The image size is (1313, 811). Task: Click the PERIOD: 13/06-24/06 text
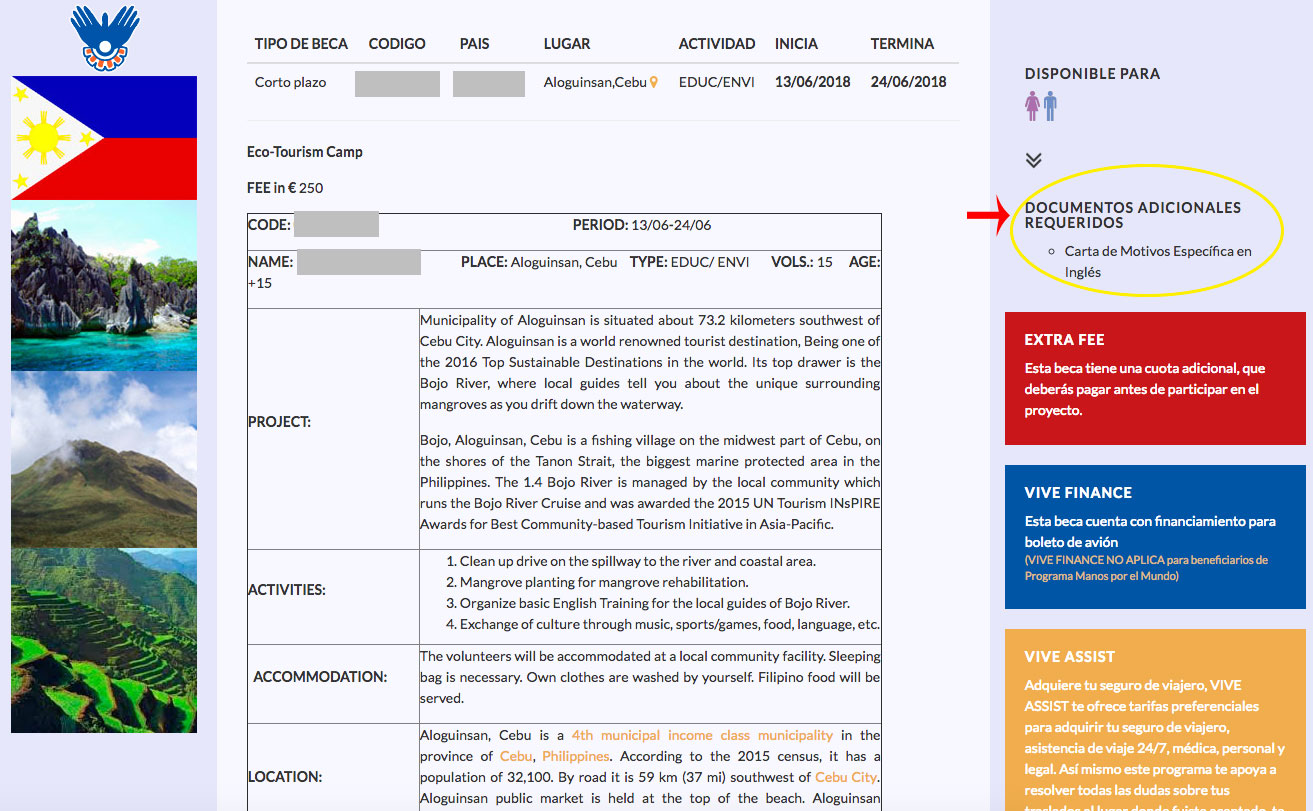pyautogui.click(x=642, y=225)
